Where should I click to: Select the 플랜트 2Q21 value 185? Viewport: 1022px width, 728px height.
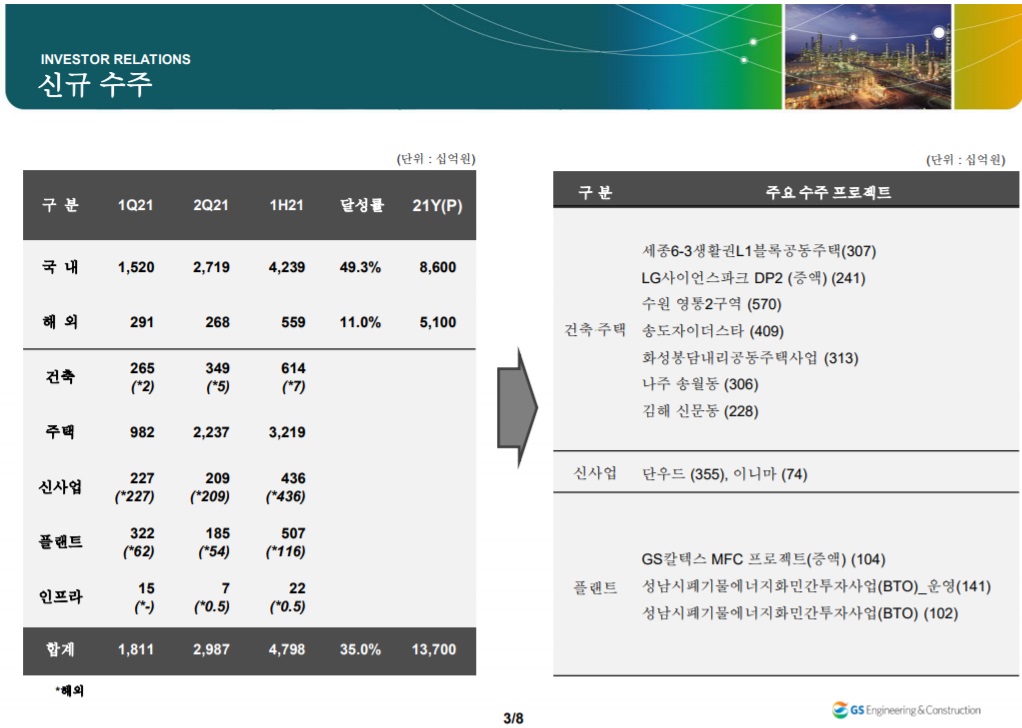tap(218, 533)
